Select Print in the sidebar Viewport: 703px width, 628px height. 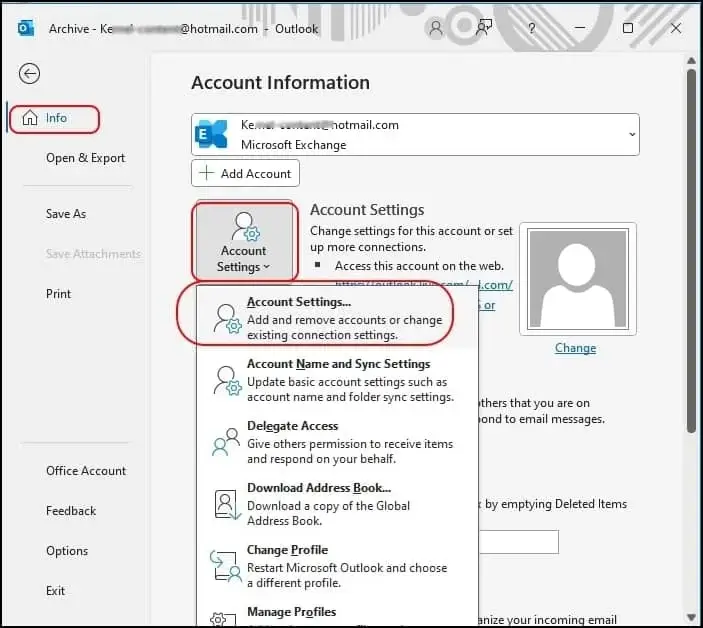(58, 294)
